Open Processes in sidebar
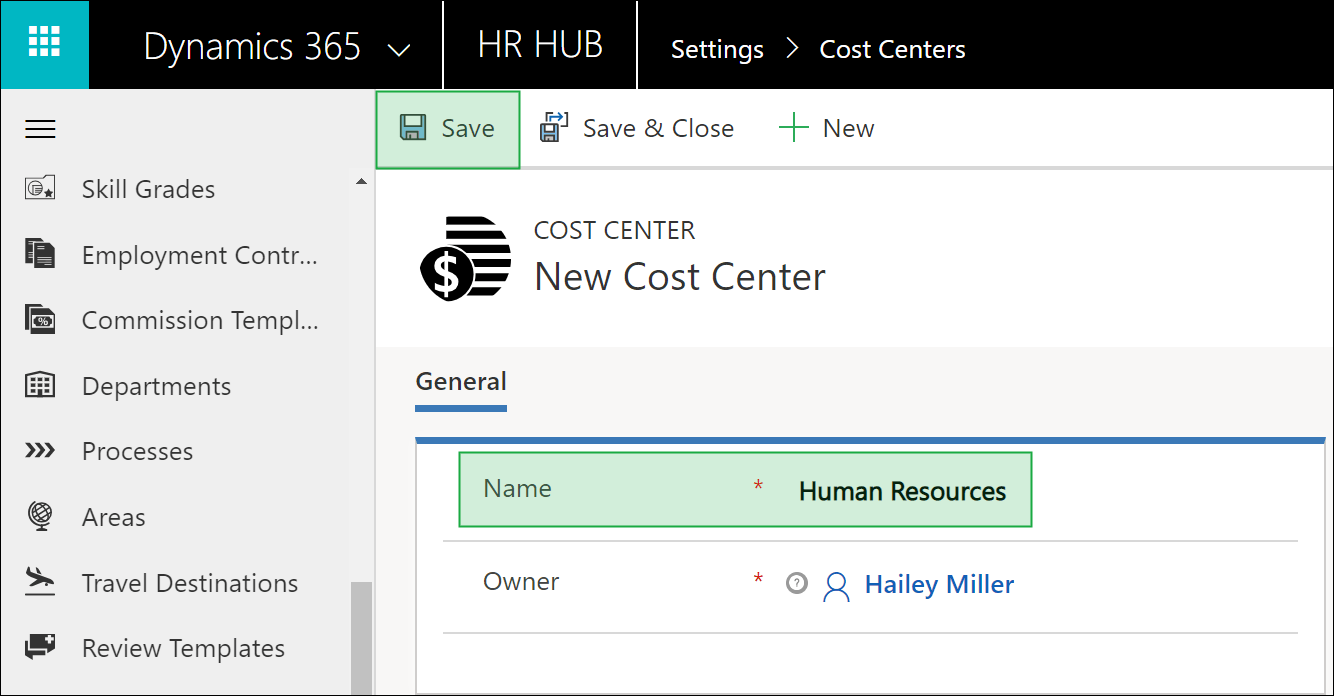The image size is (1334, 696). pyautogui.click(x=137, y=451)
